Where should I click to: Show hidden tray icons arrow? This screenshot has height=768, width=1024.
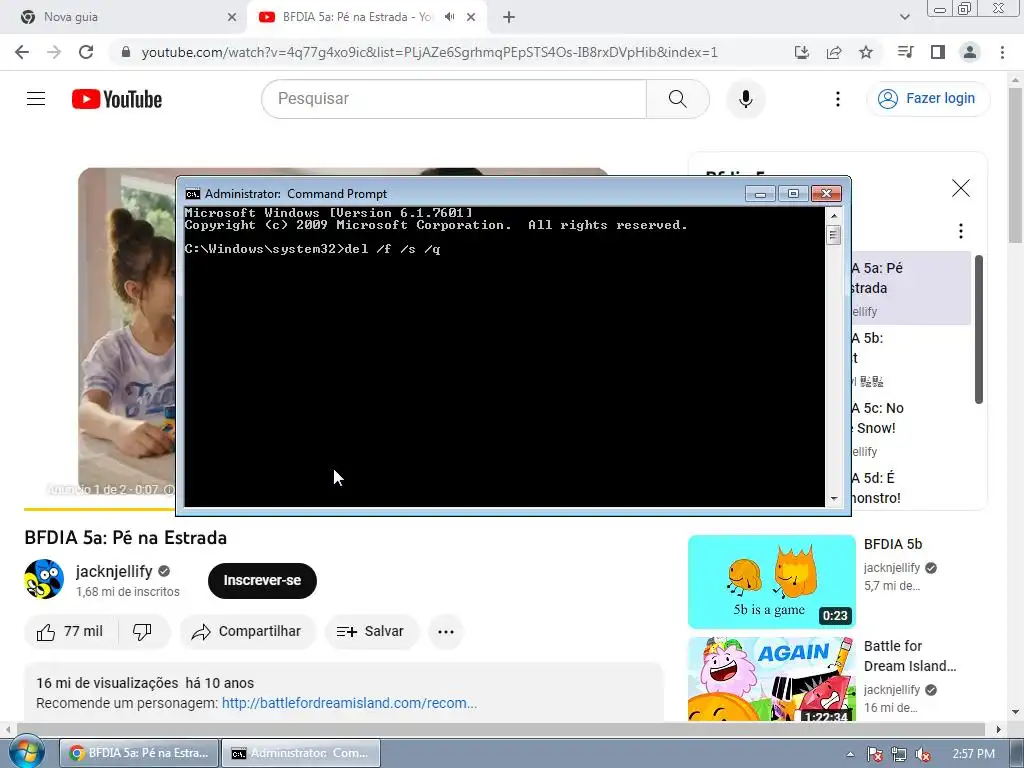tap(850, 754)
